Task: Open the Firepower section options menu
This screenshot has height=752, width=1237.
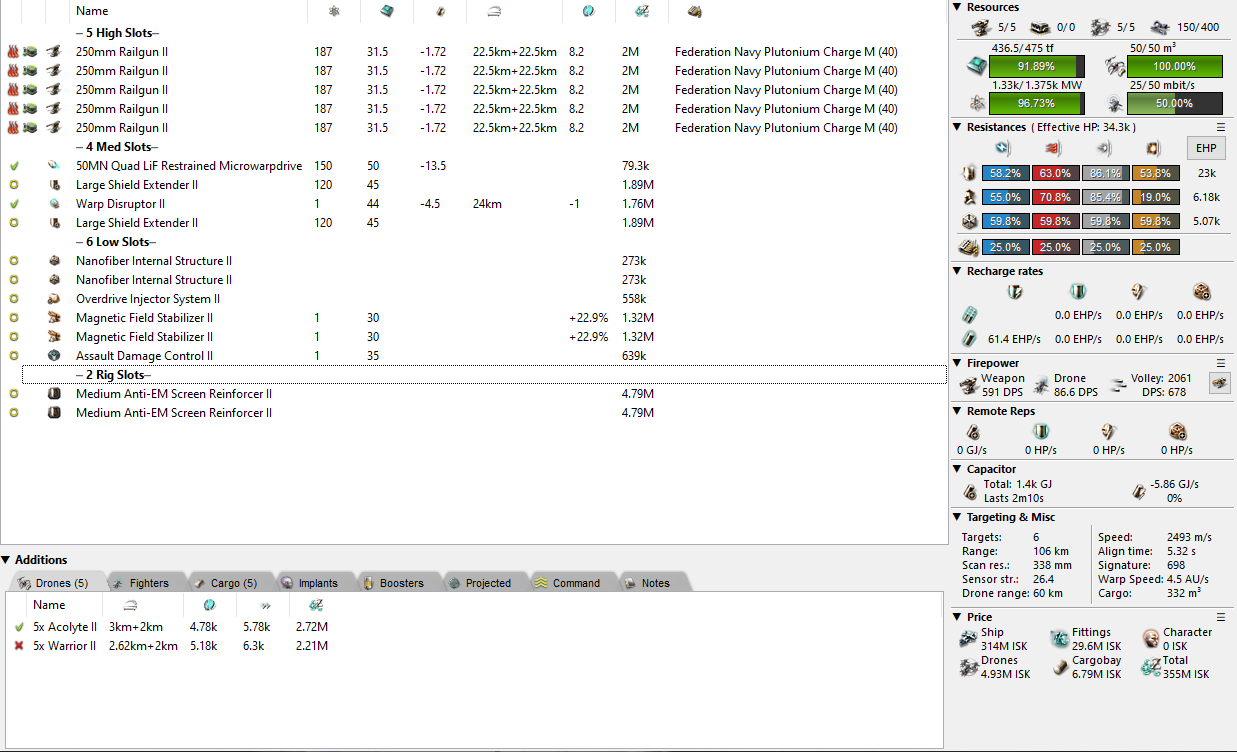Action: click(x=1220, y=363)
